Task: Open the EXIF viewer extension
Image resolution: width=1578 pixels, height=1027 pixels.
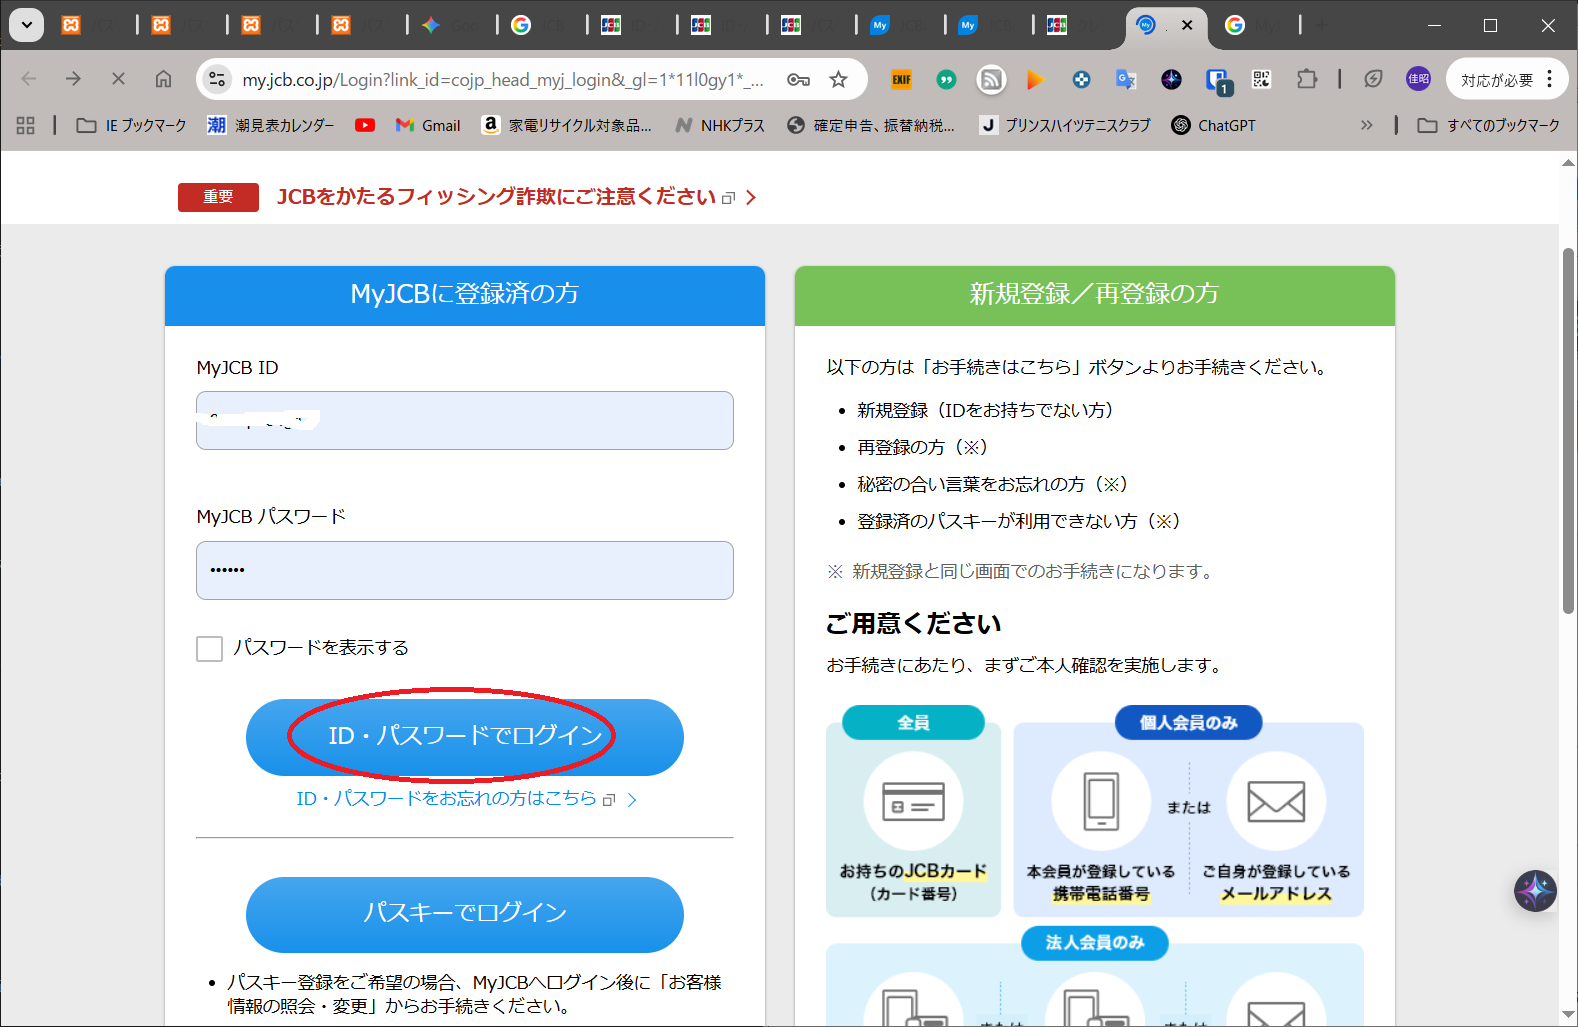Action: [901, 80]
